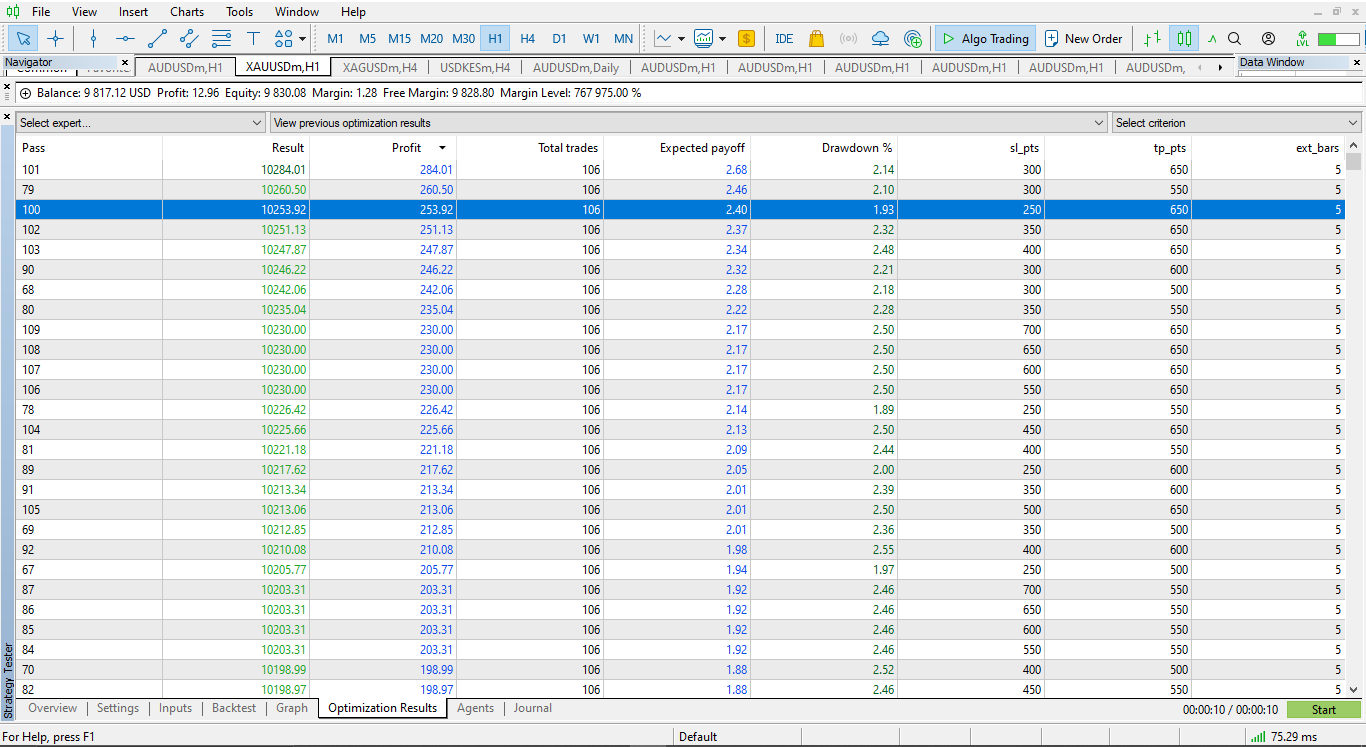Image resolution: width=1366 pixels, height=747 pixels.
Task: Select the Vertical Line drawing tool
Action: [x=94, y=38]
